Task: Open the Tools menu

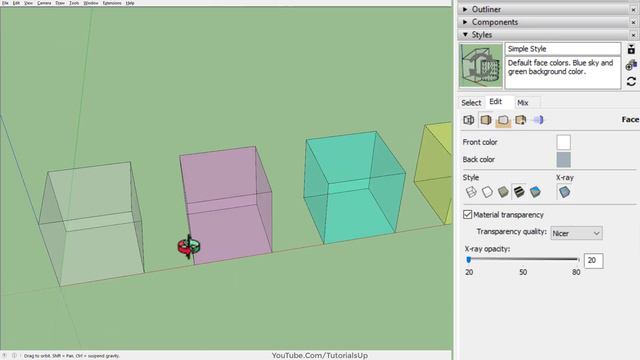Action: tap(74, 3)
